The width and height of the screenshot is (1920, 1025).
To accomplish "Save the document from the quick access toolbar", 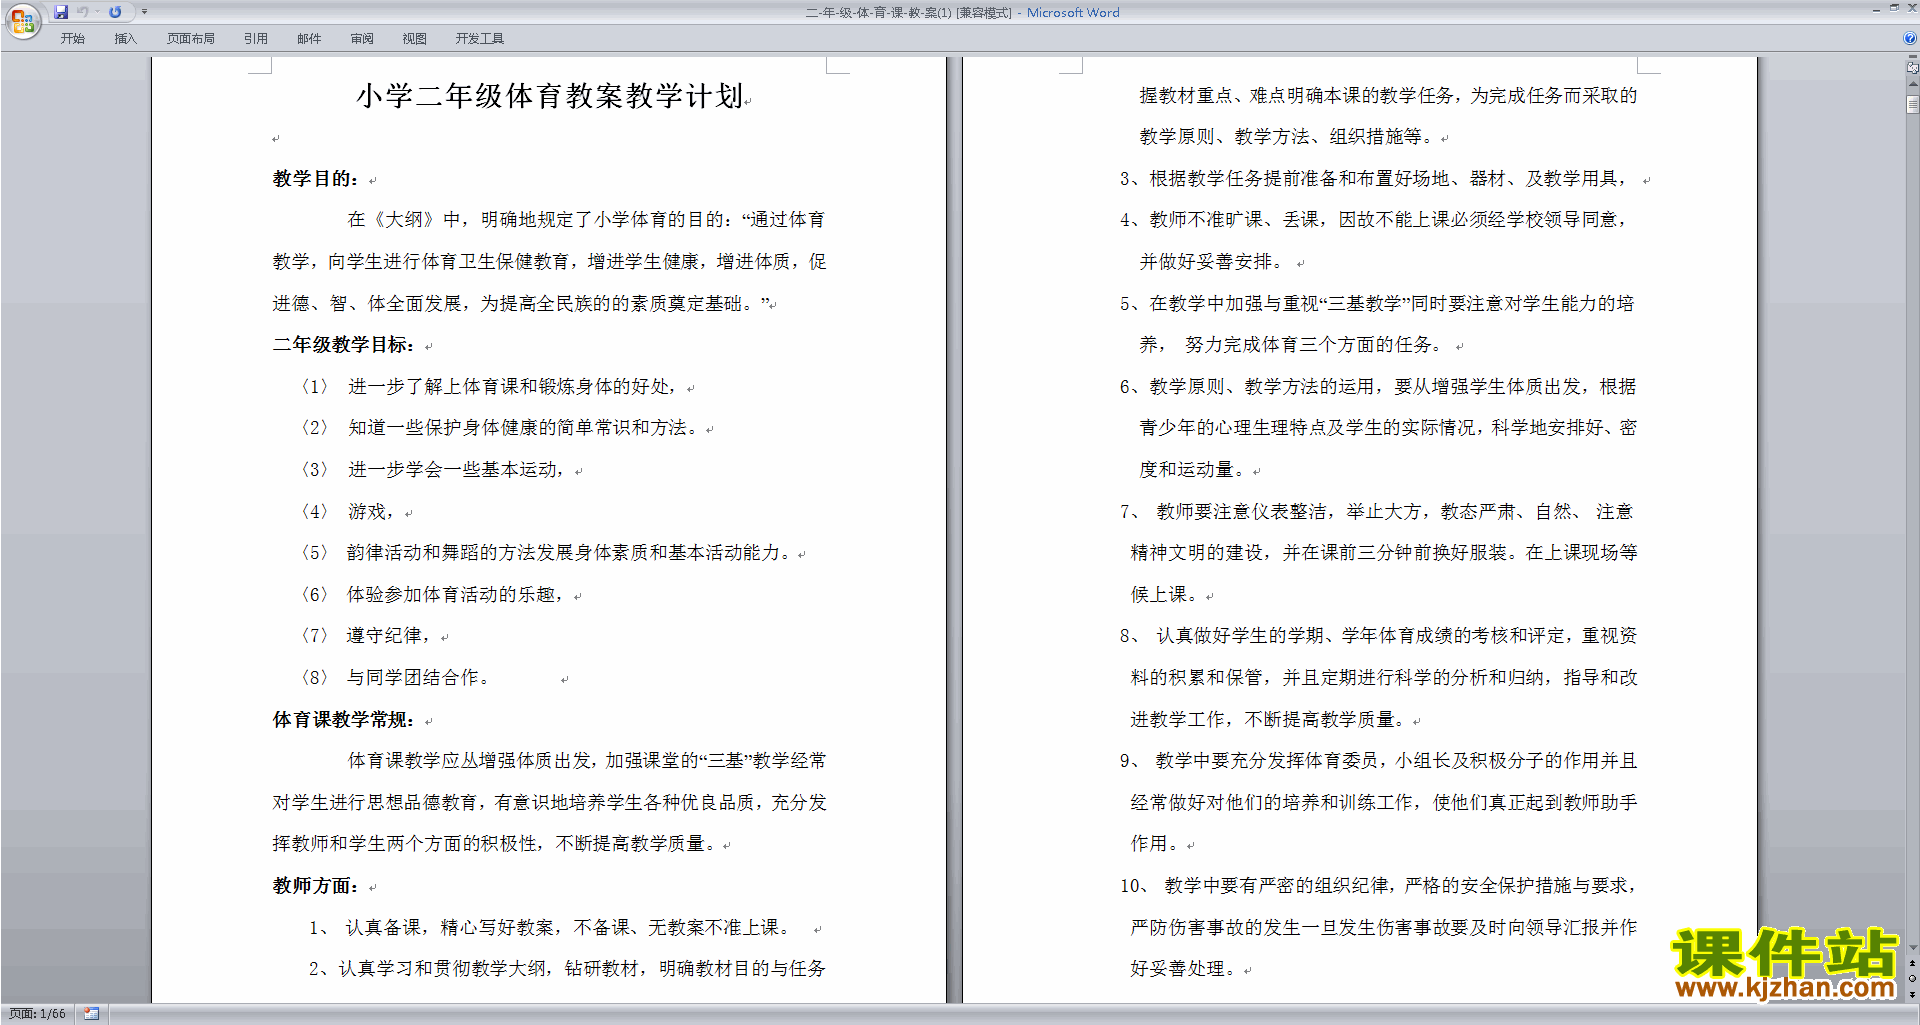I will point(61,12).
